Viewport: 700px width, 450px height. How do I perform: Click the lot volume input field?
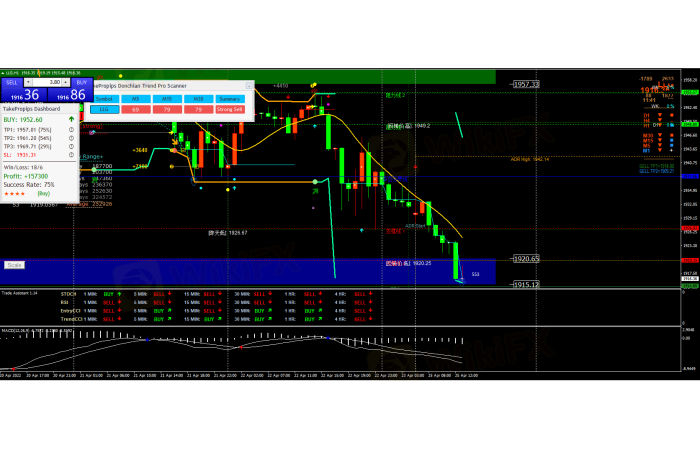pyautogui.click(x=47, y=81)
